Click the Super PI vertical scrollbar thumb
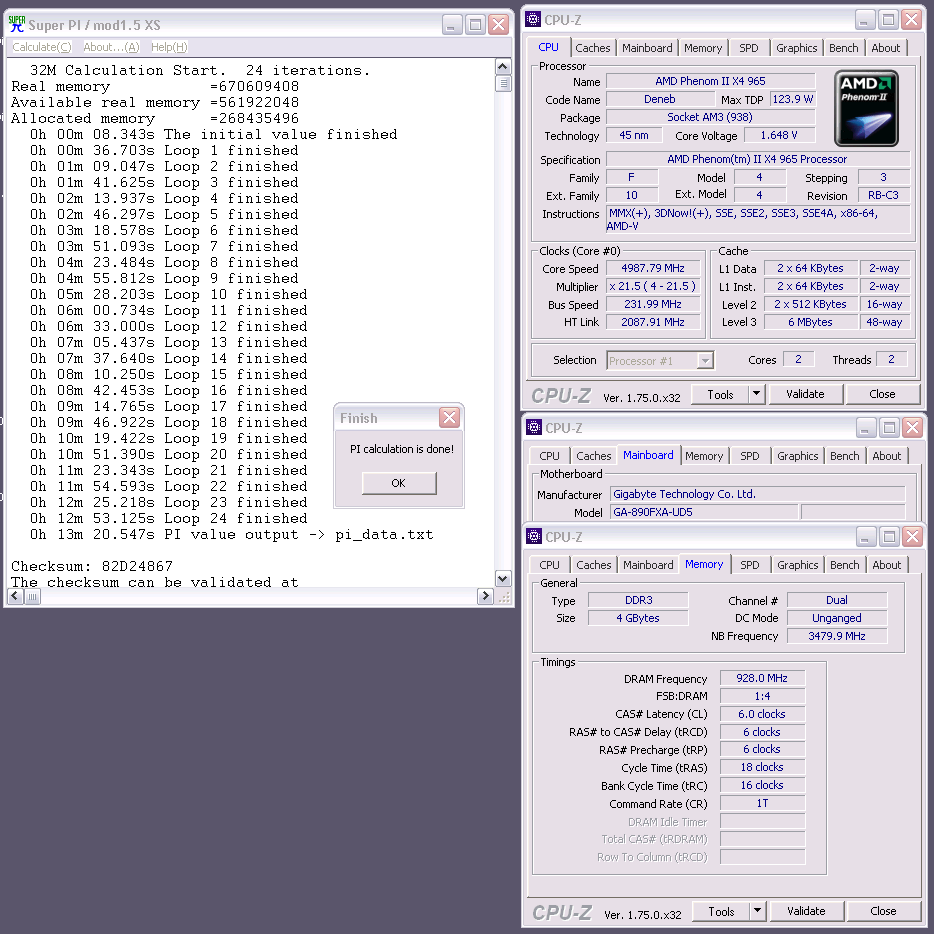934x934 pixels. point(503,83)
